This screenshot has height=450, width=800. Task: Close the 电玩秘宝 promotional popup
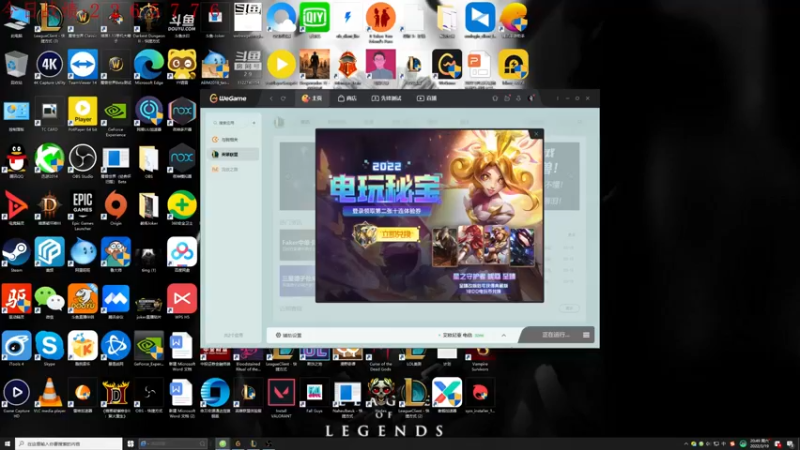tap(536, 134)
